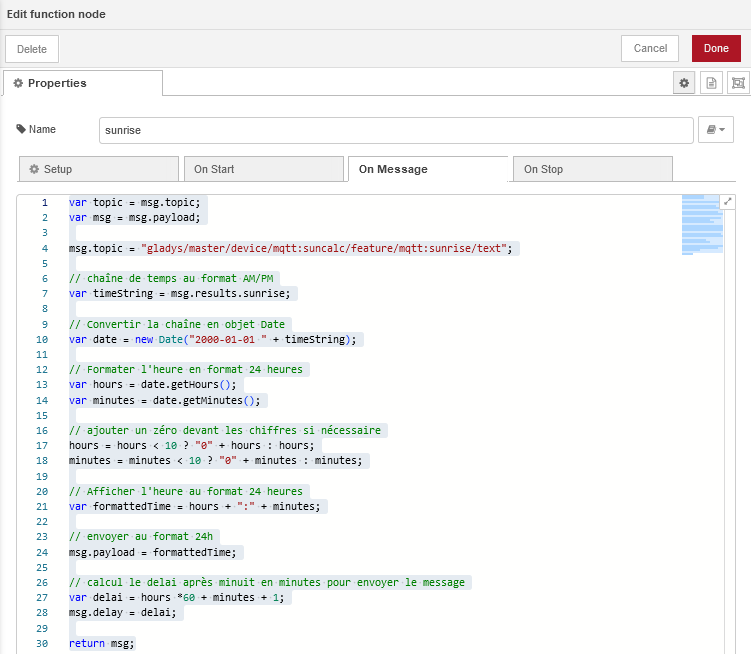Screen dimensions: 751x654
Task: Select the On Message tab
Action: pyautogui.click(x=427, y=170)
